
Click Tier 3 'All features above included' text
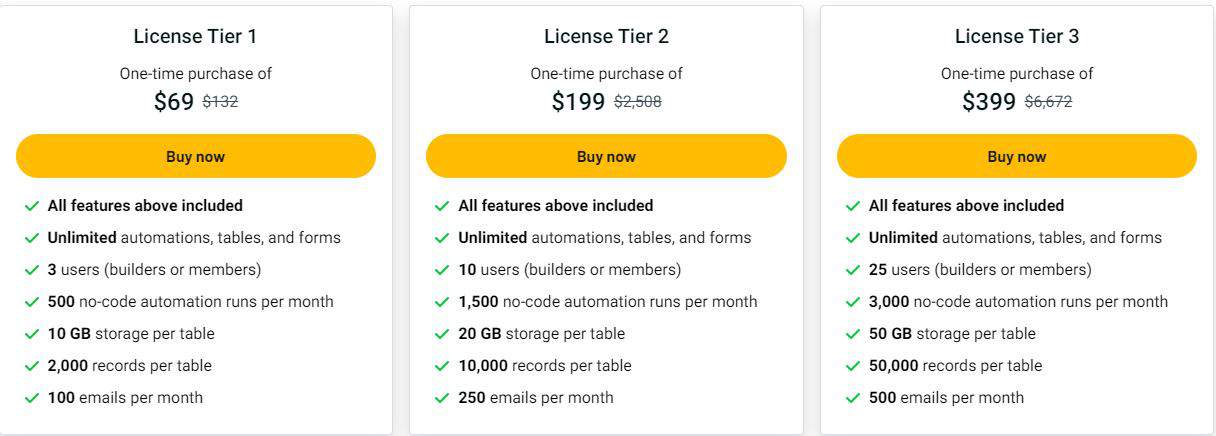coord(966,206)
